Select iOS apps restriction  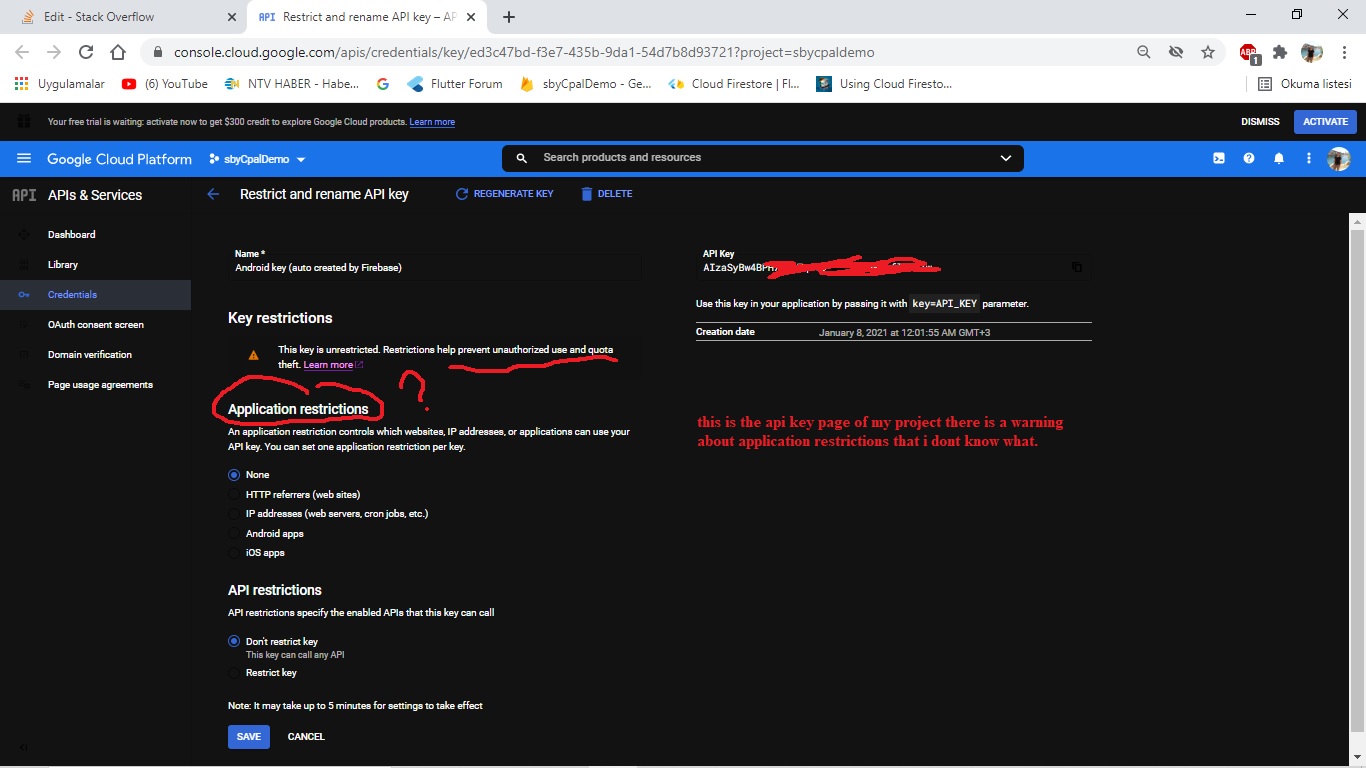(x=234, y=553)
